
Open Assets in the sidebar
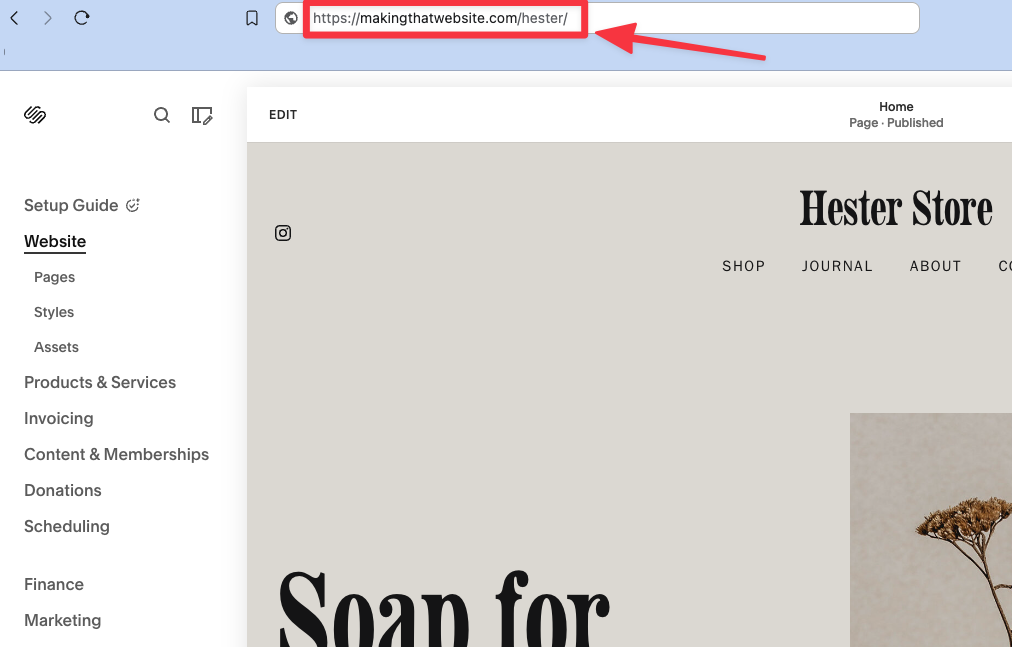(x=56, y=347)
